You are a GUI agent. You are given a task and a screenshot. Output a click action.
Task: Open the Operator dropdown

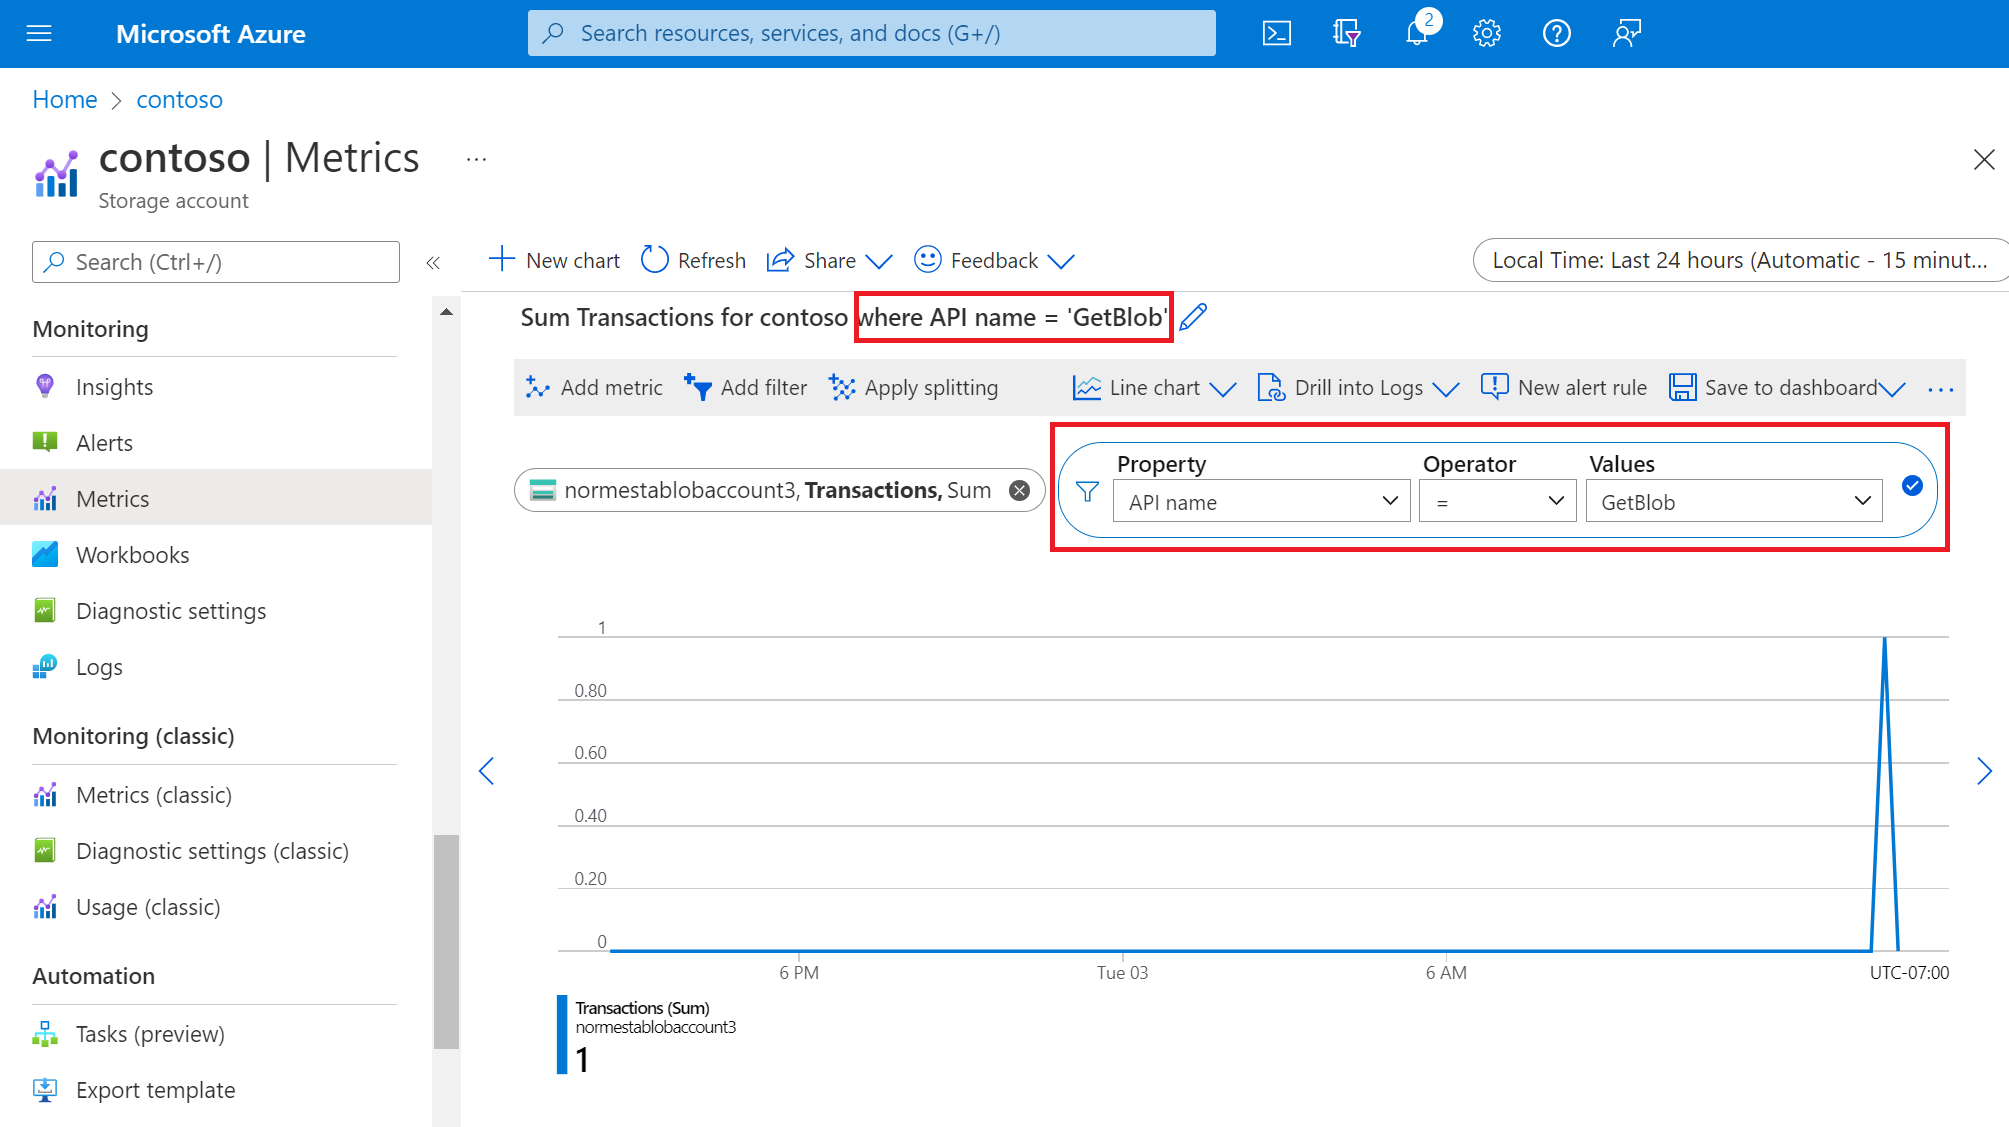click(x=1497, y=501)
